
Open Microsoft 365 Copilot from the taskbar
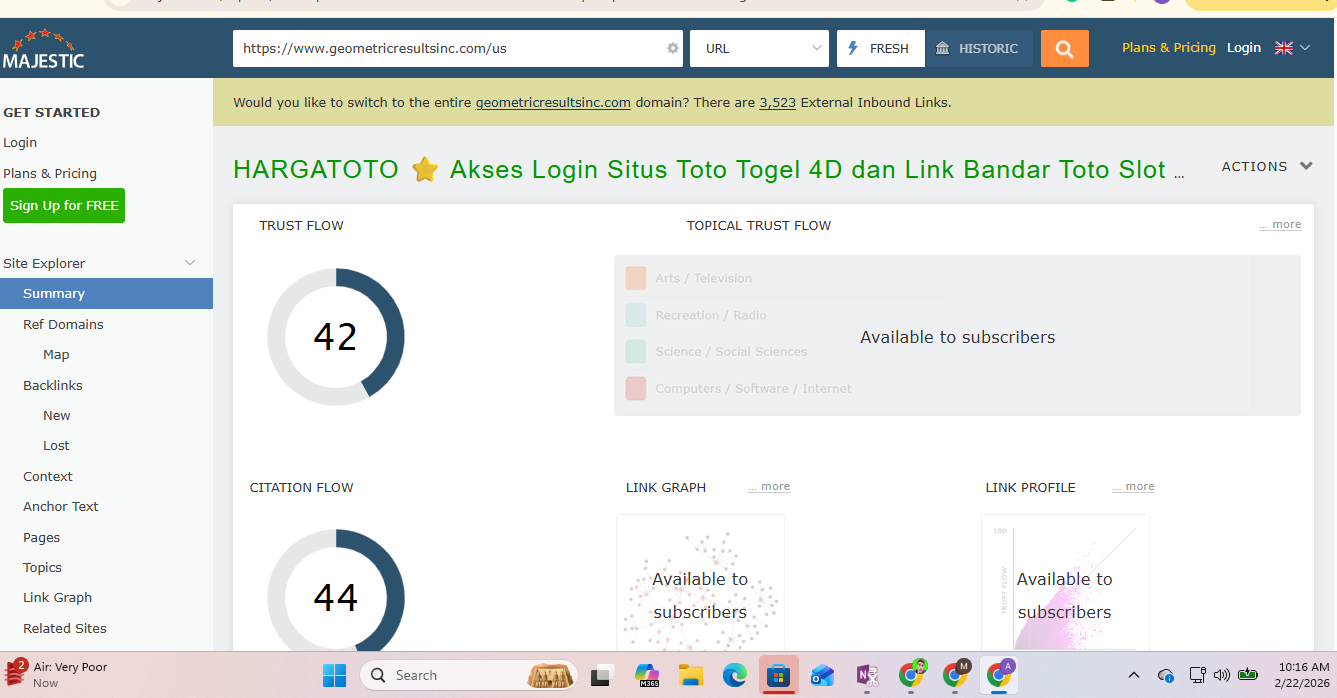pyautogui.click(x=647, y=675)
